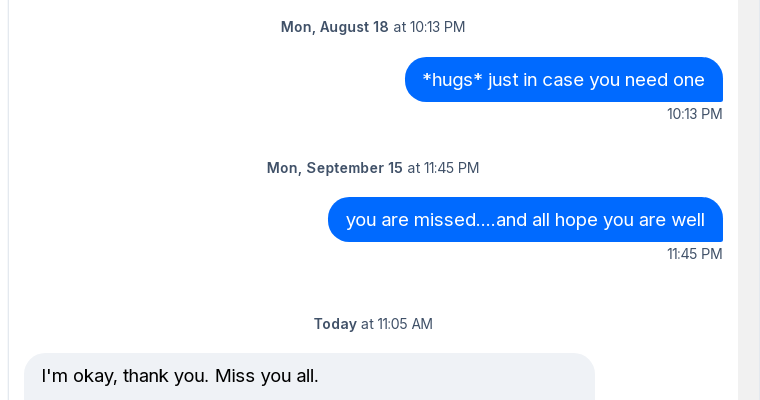Click "at 11:05 AM" beside Today label
The image size is (760, 400).
tap(397, 324)
